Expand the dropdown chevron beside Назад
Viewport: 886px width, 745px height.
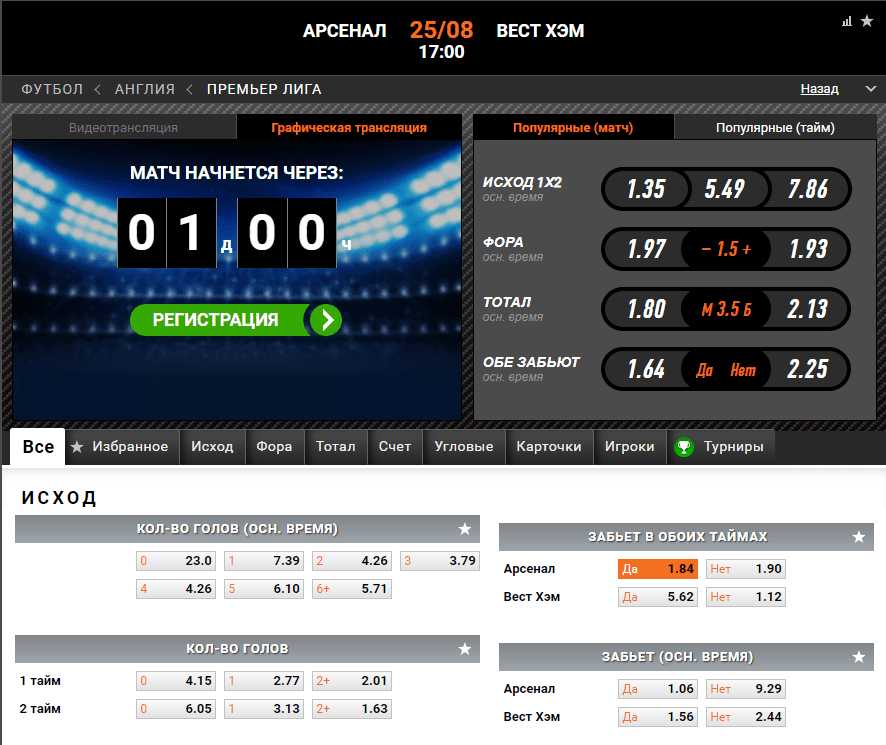tap(871, 89)
